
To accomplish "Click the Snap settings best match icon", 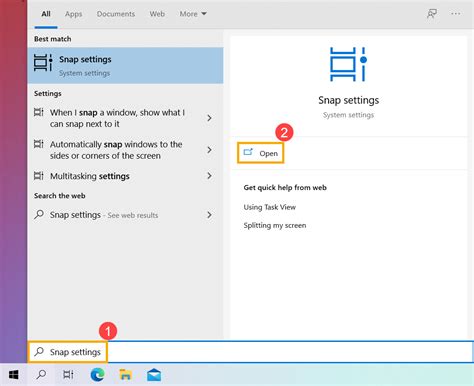I will click(x=43, y=63).
